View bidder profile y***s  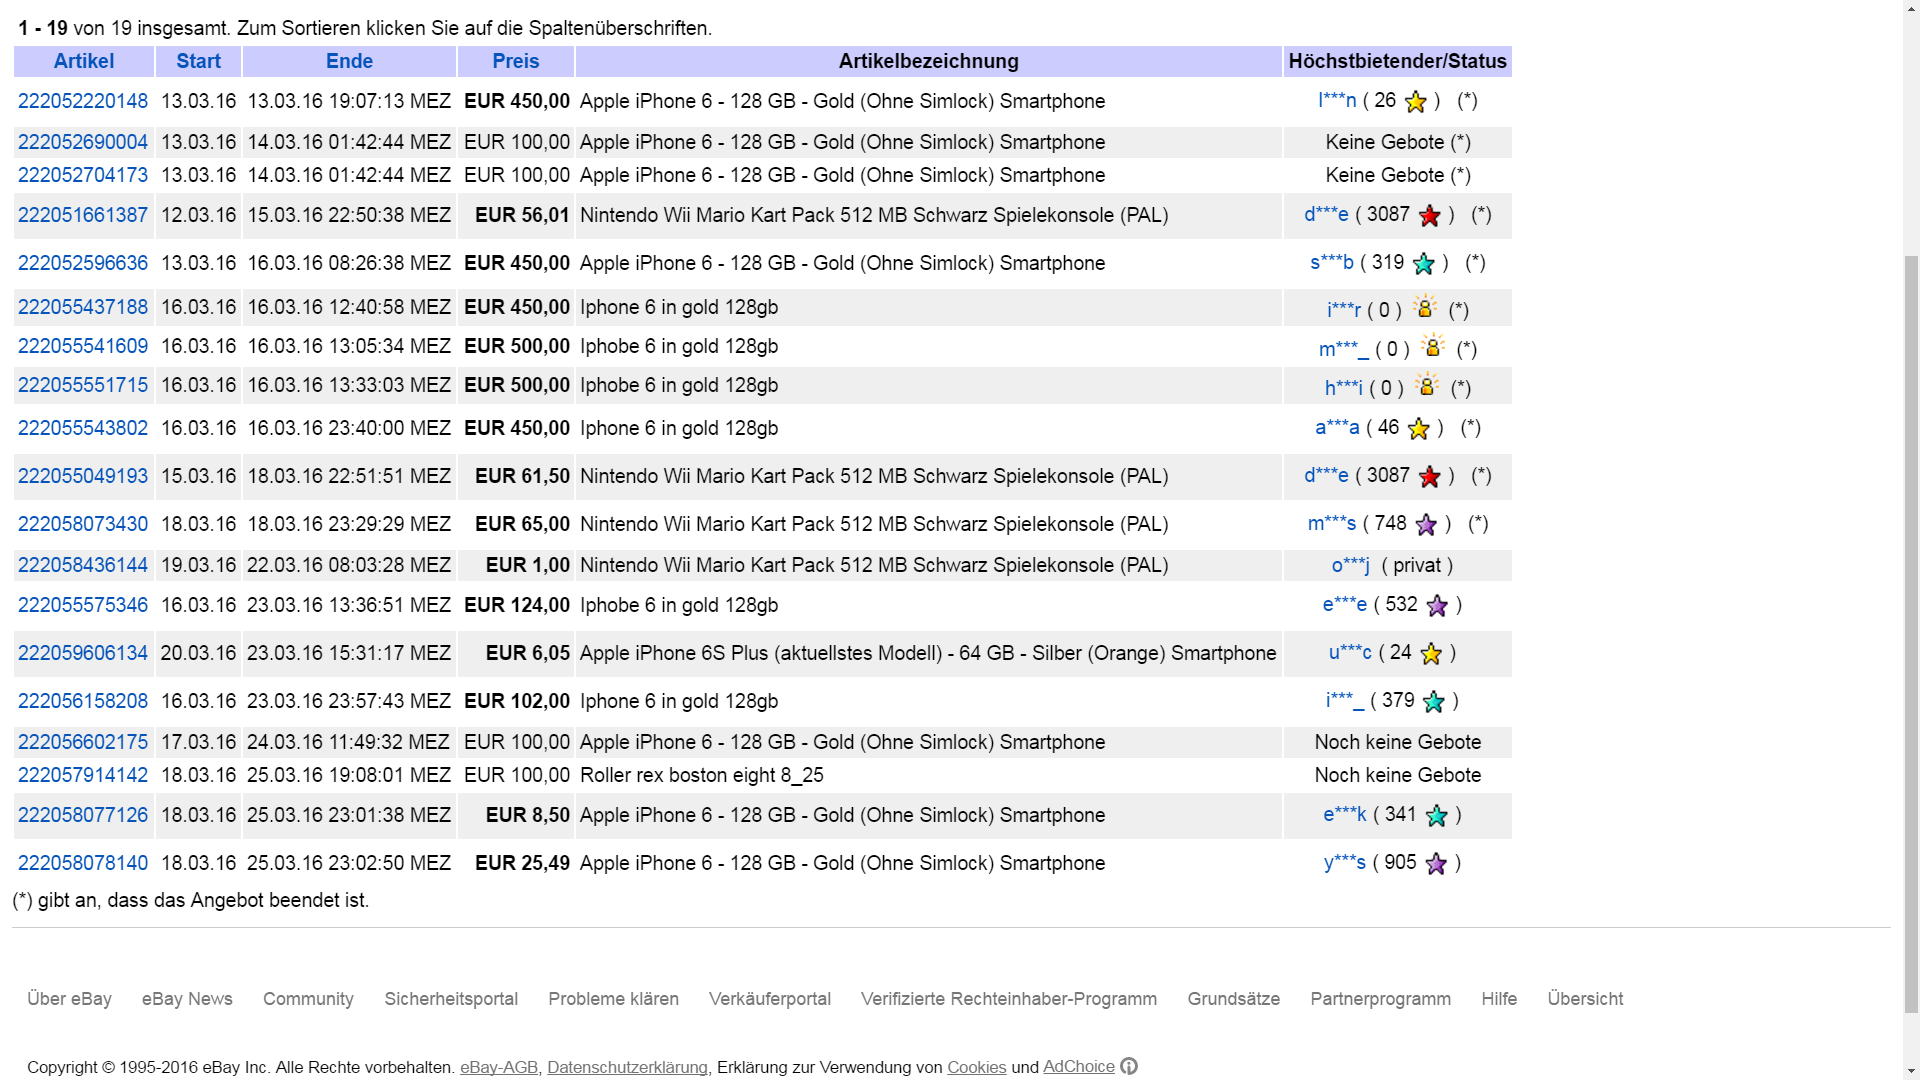[x=1345, y=862]
